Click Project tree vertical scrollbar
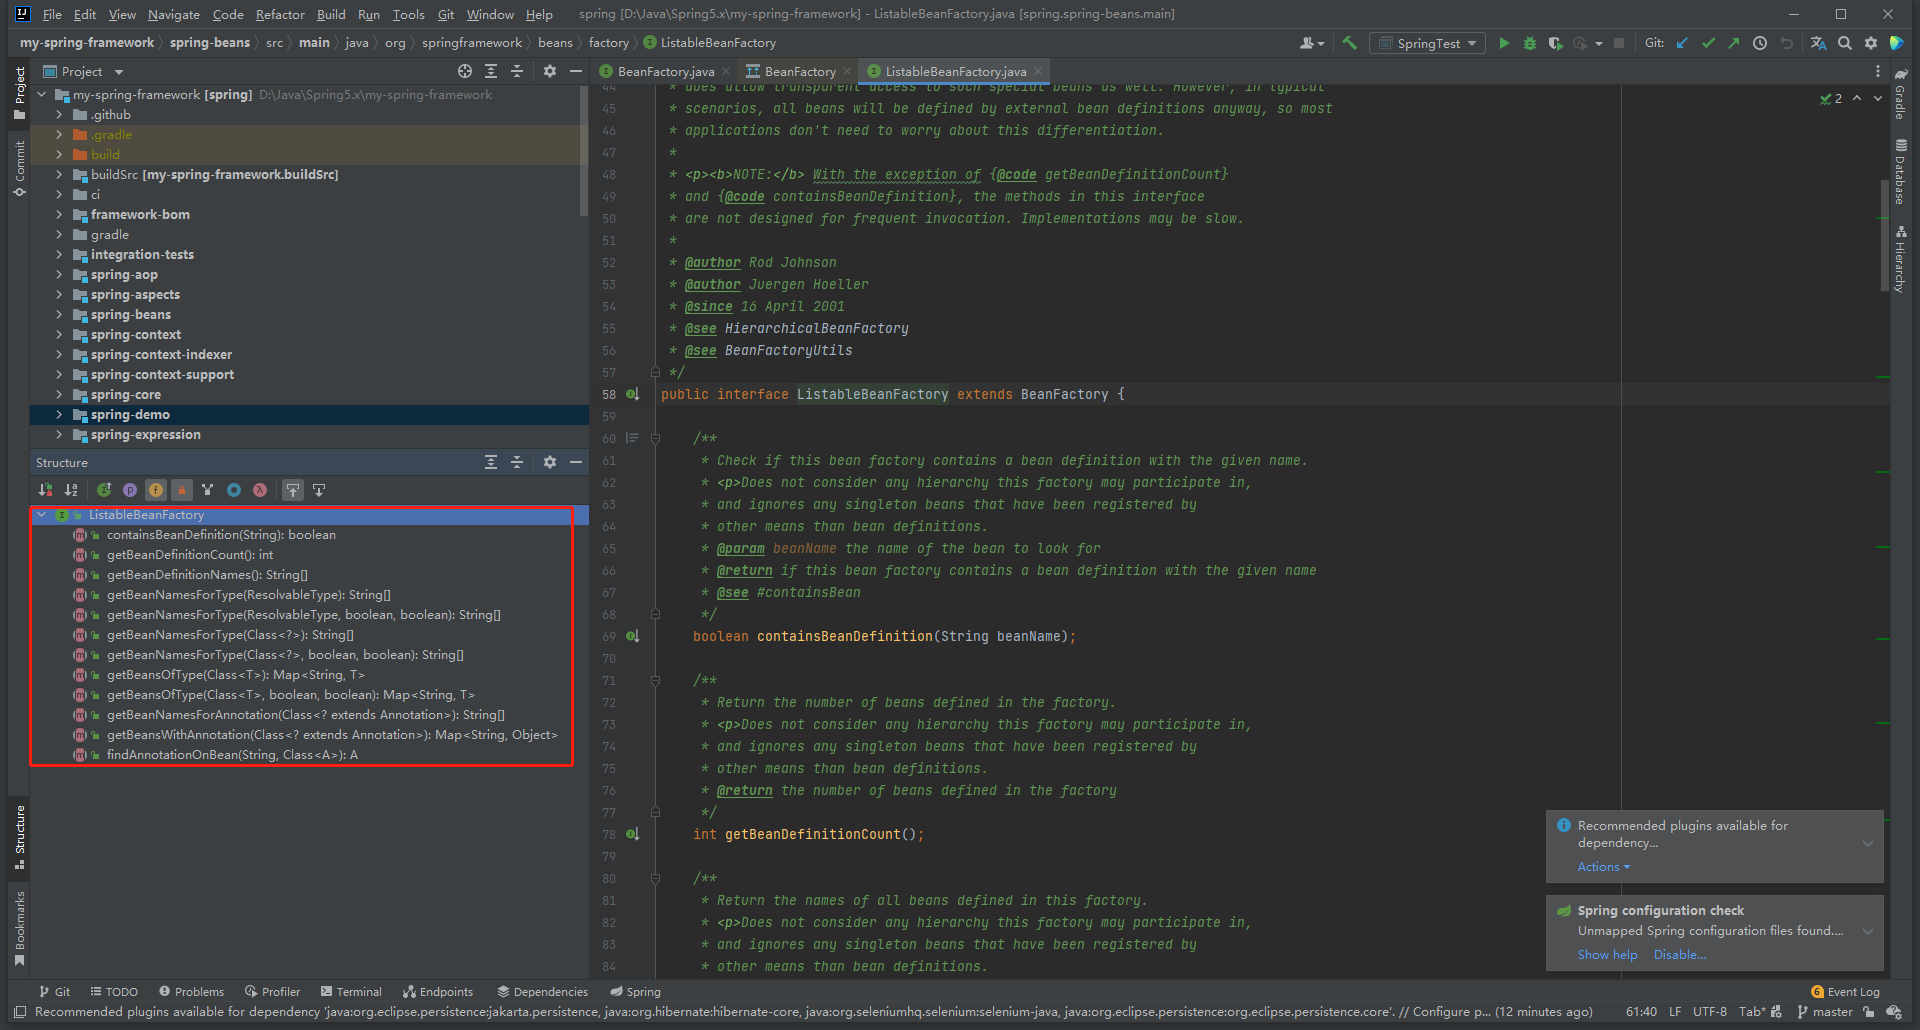This screenshot has width=1920, height=1030. pyautogui.click(x=584, y=150)
